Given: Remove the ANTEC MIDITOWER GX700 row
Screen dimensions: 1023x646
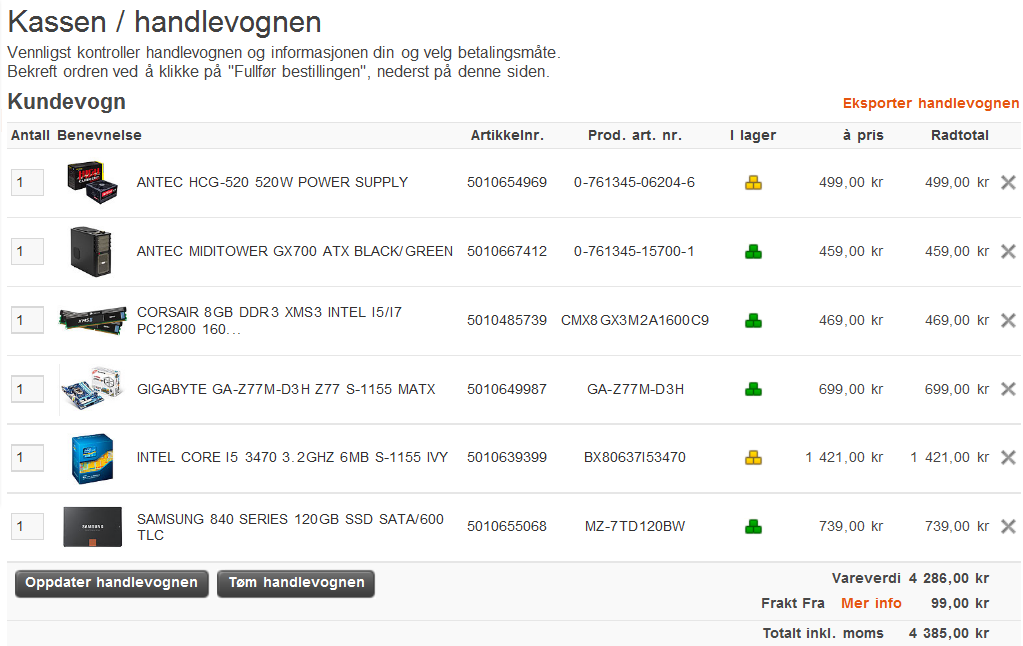Looking at the screenshot, I should 1008,251.
